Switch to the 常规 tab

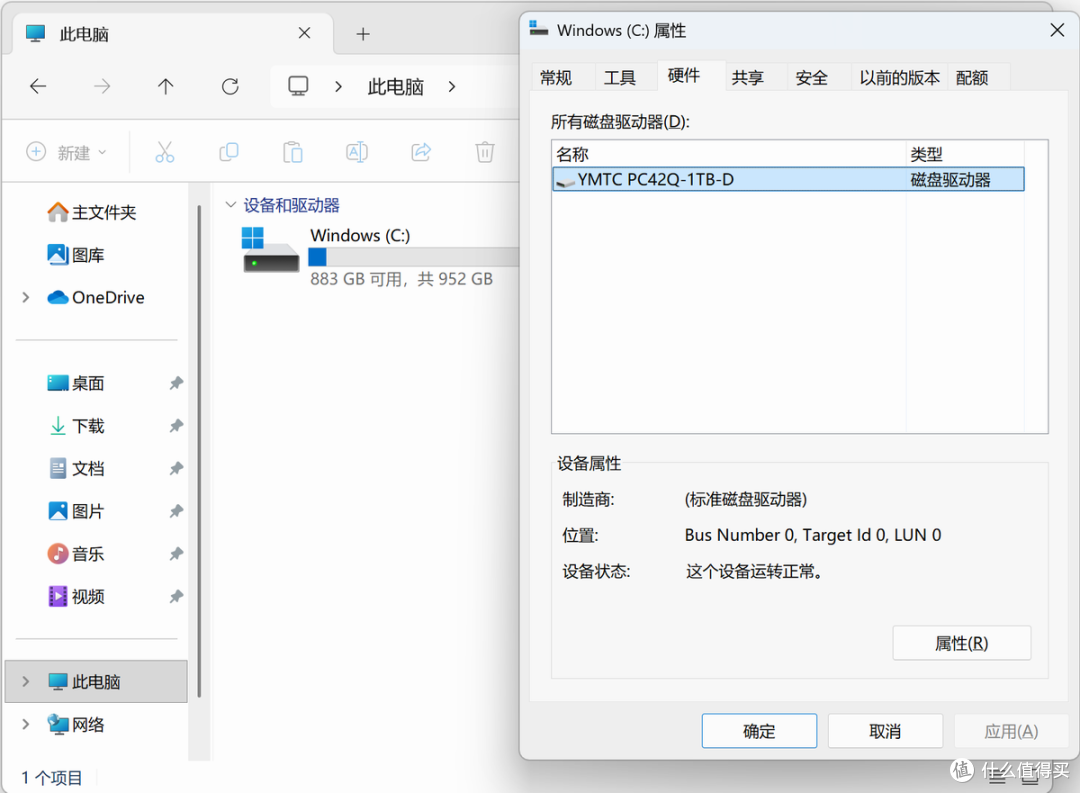click(556, 78)
